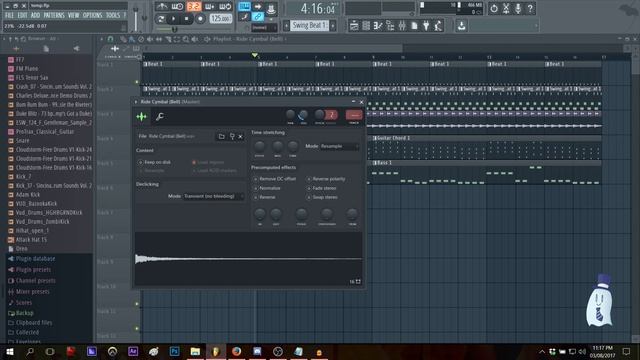The height and width of the screenshot is (360, 640).
Task: Click the transport stop button
Action: 187,19
